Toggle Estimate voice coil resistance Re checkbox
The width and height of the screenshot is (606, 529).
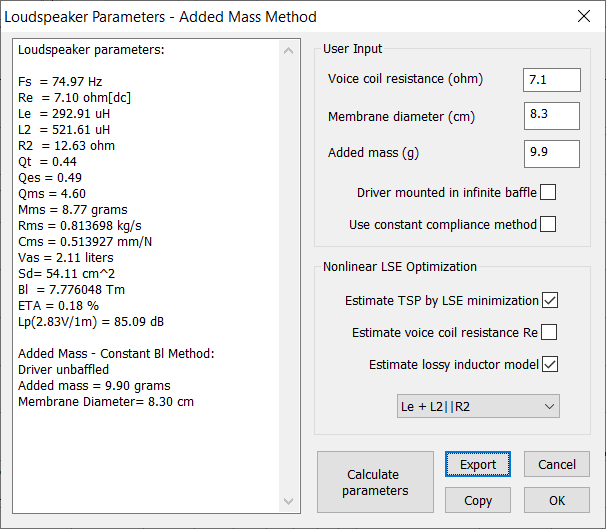click(x=548, y=332)
